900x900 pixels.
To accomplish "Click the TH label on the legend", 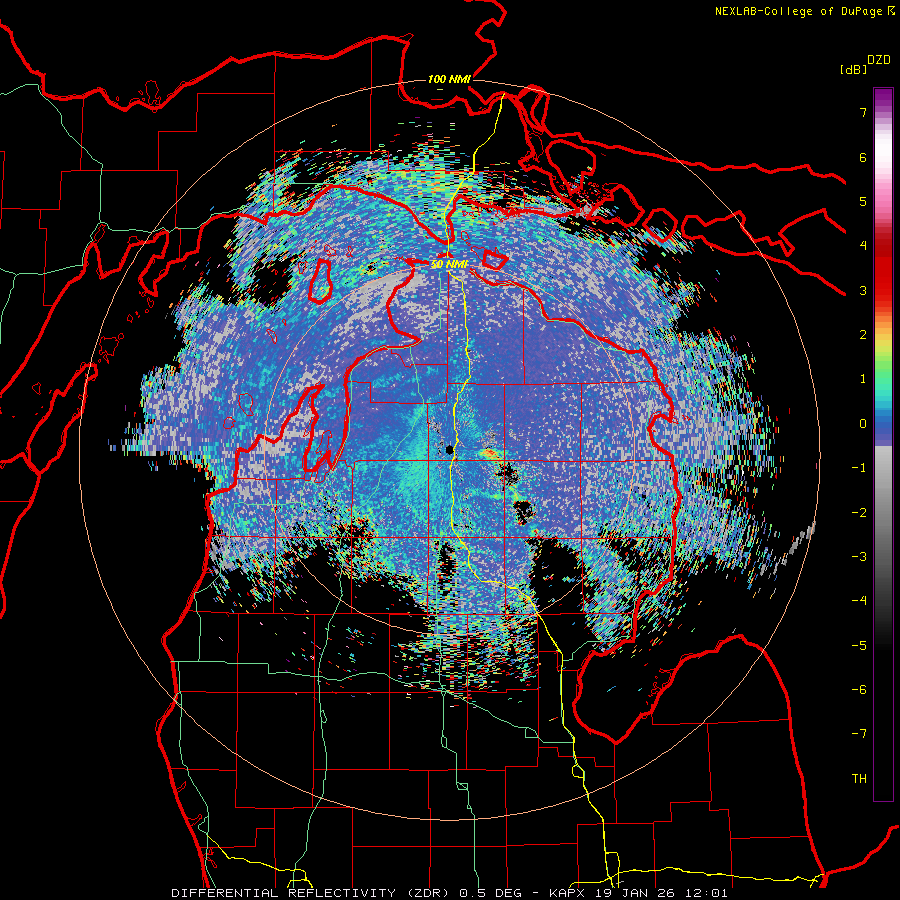I will tap(859, 779).
